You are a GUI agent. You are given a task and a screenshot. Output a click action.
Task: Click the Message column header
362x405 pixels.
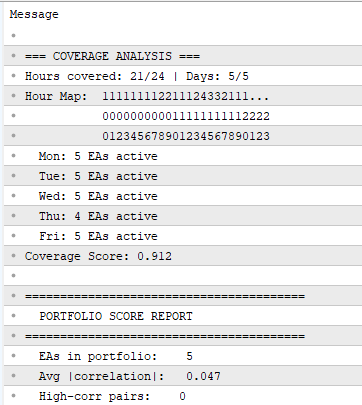pyautogui.click(x=34, y=14)
